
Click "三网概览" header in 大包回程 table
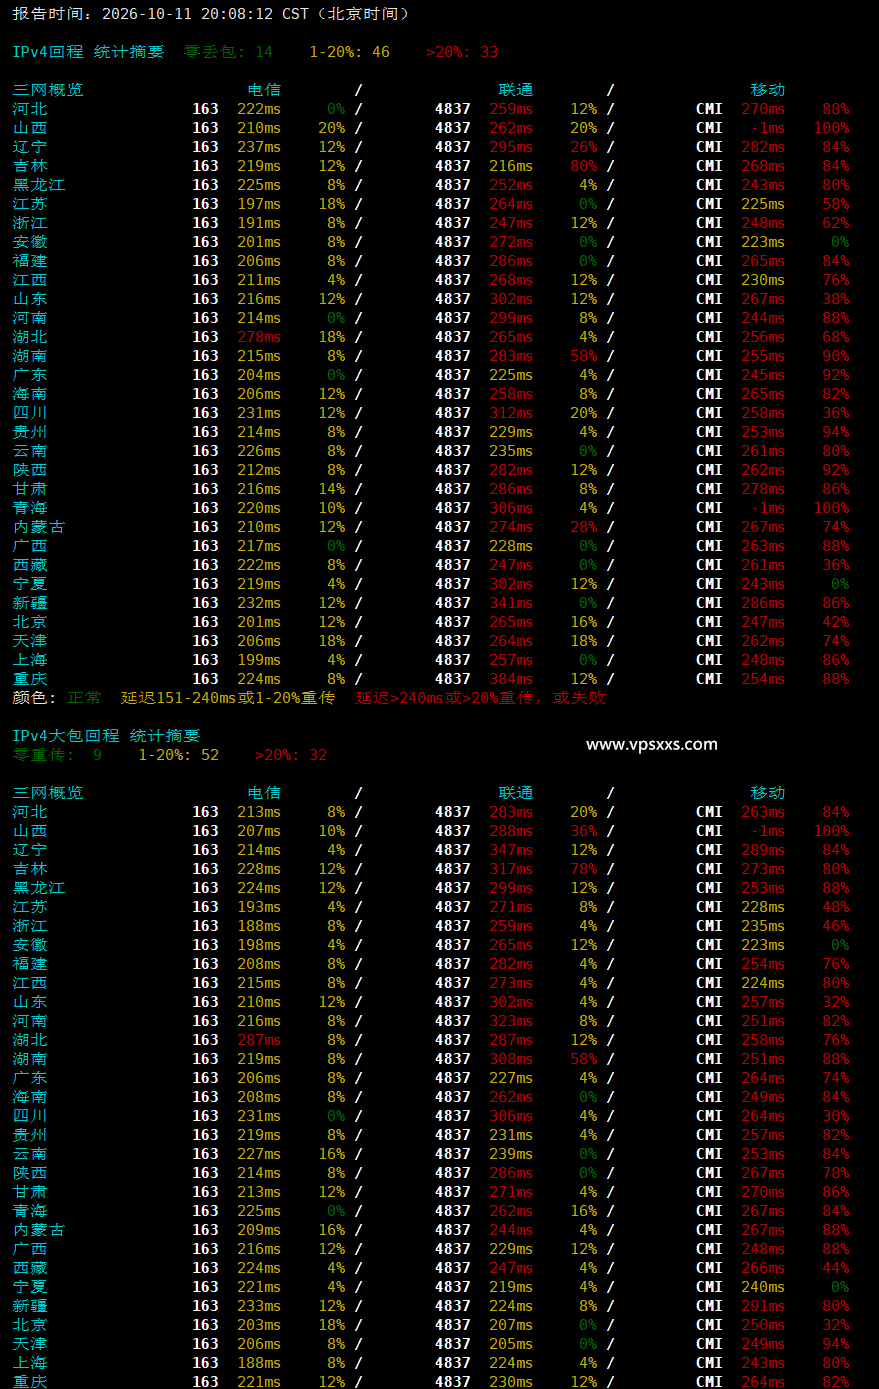coord(48,793)
